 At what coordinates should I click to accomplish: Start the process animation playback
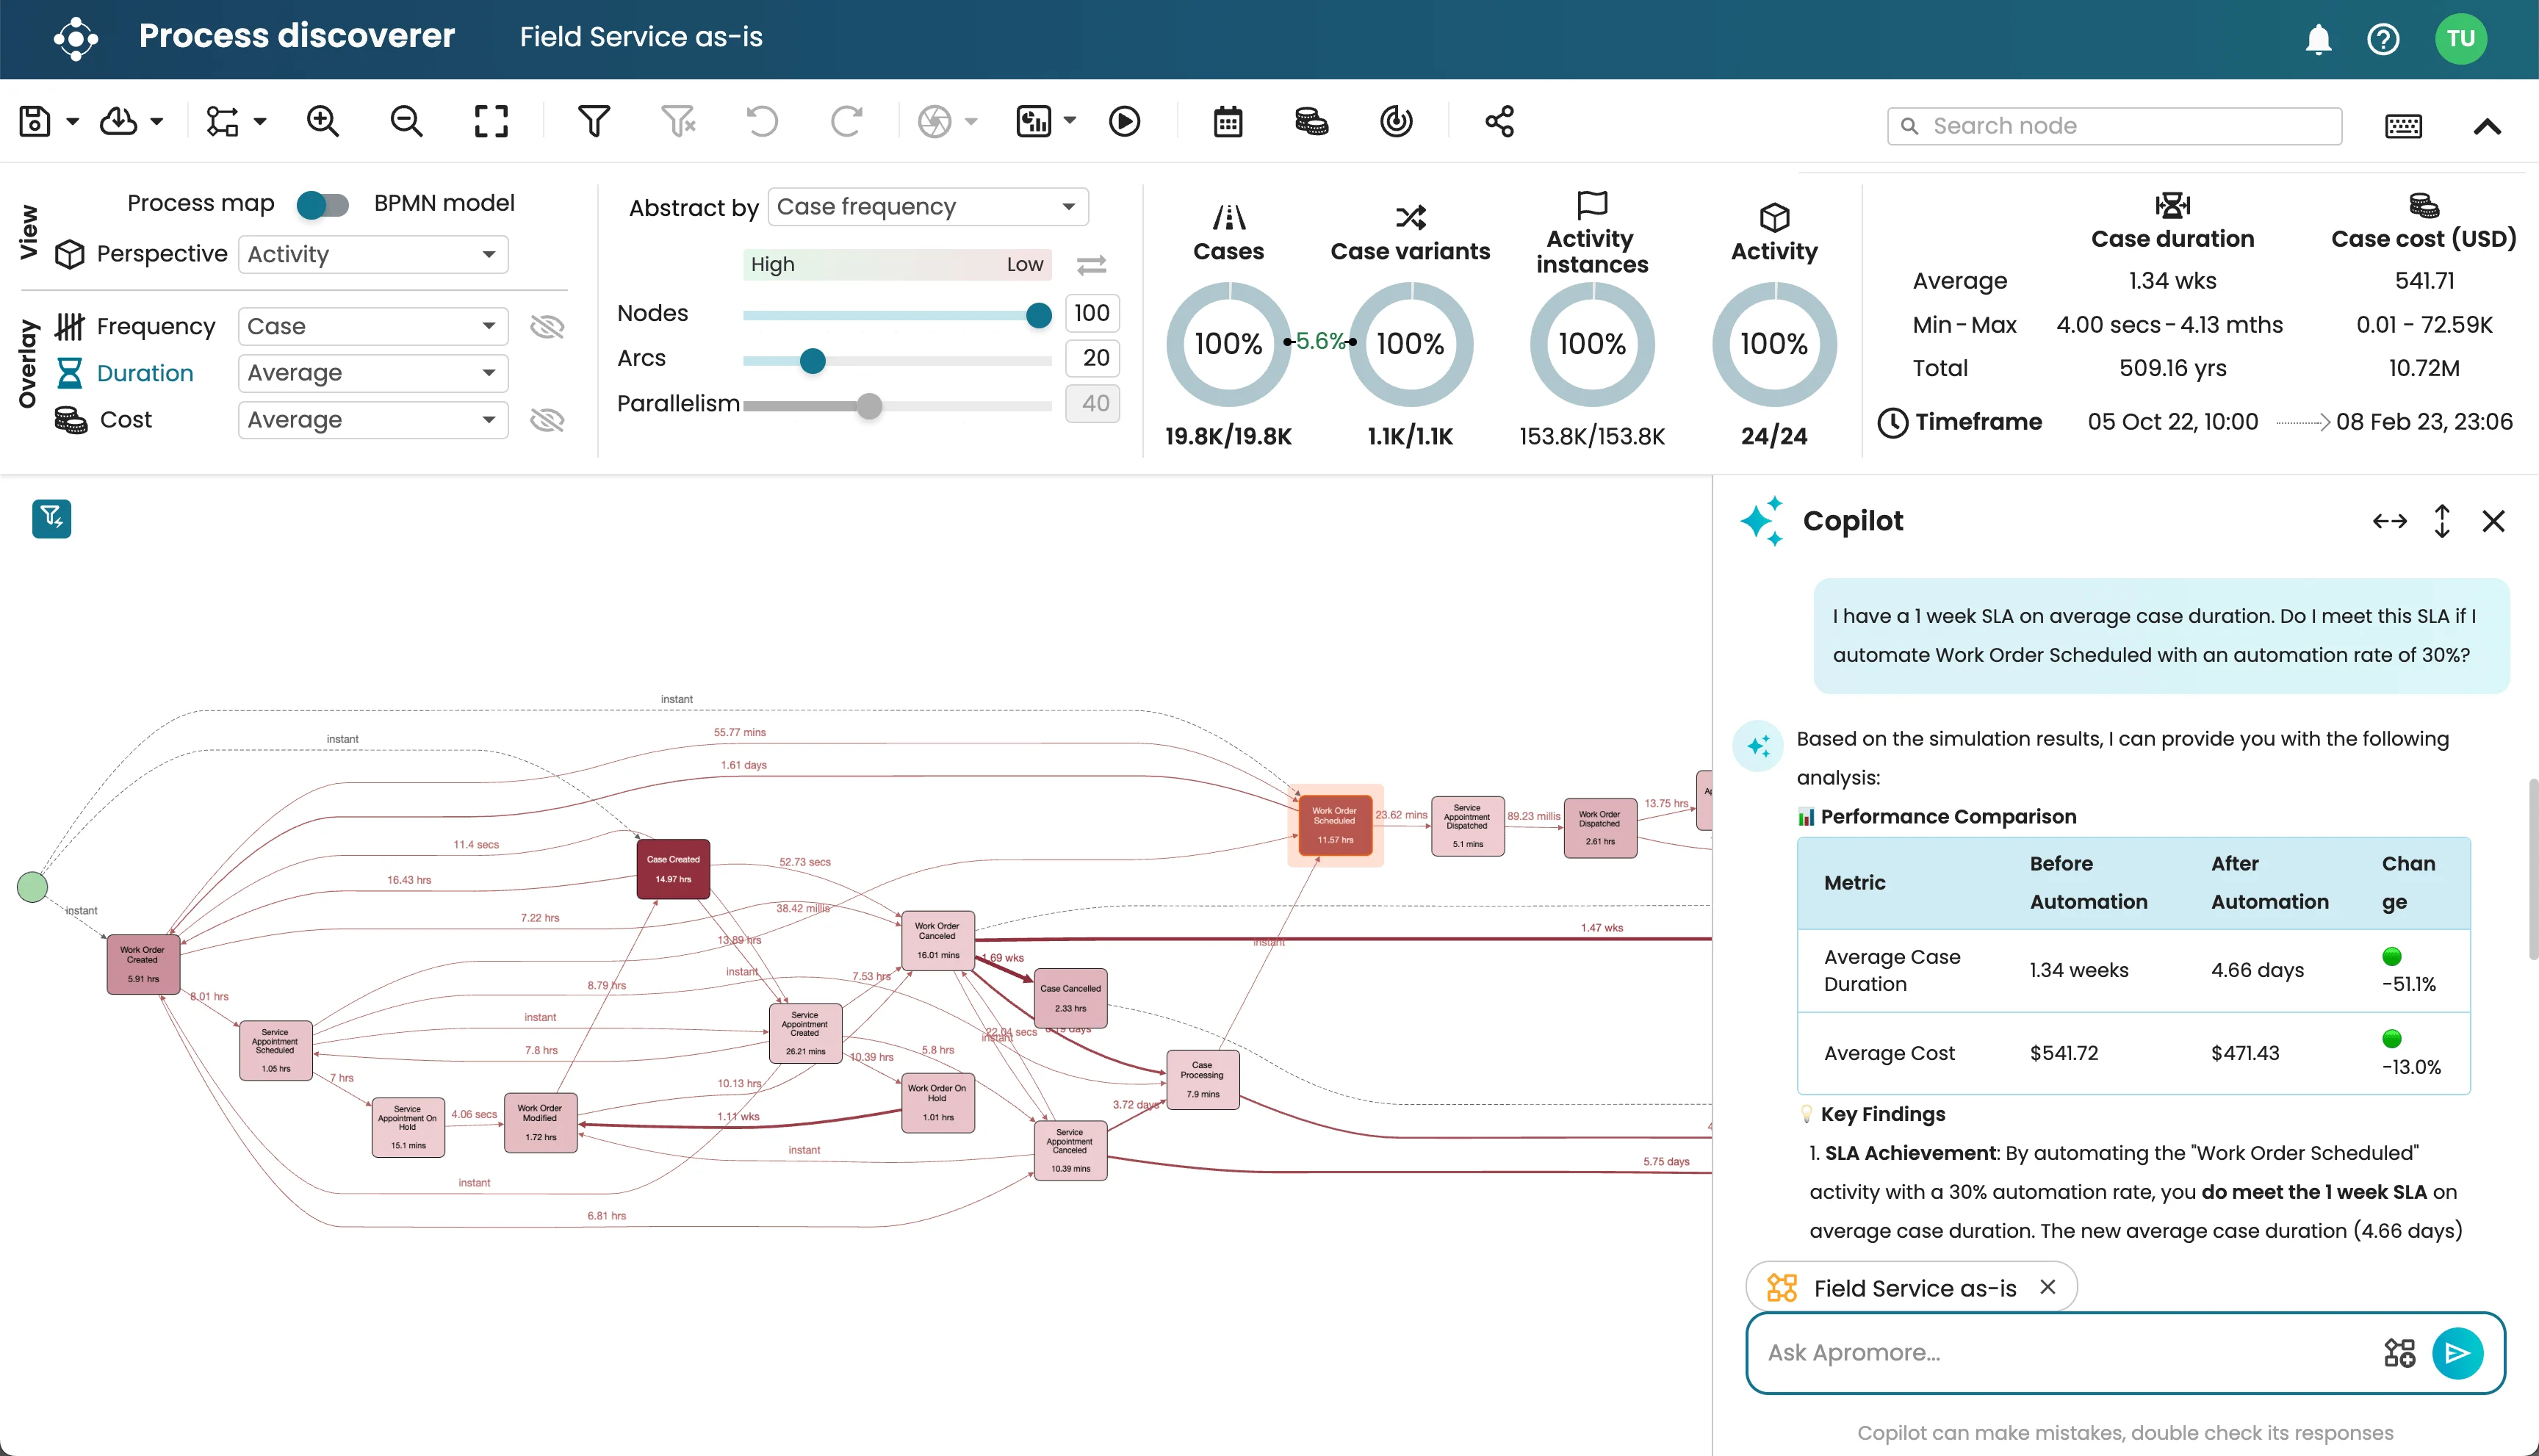[1124, 121]
